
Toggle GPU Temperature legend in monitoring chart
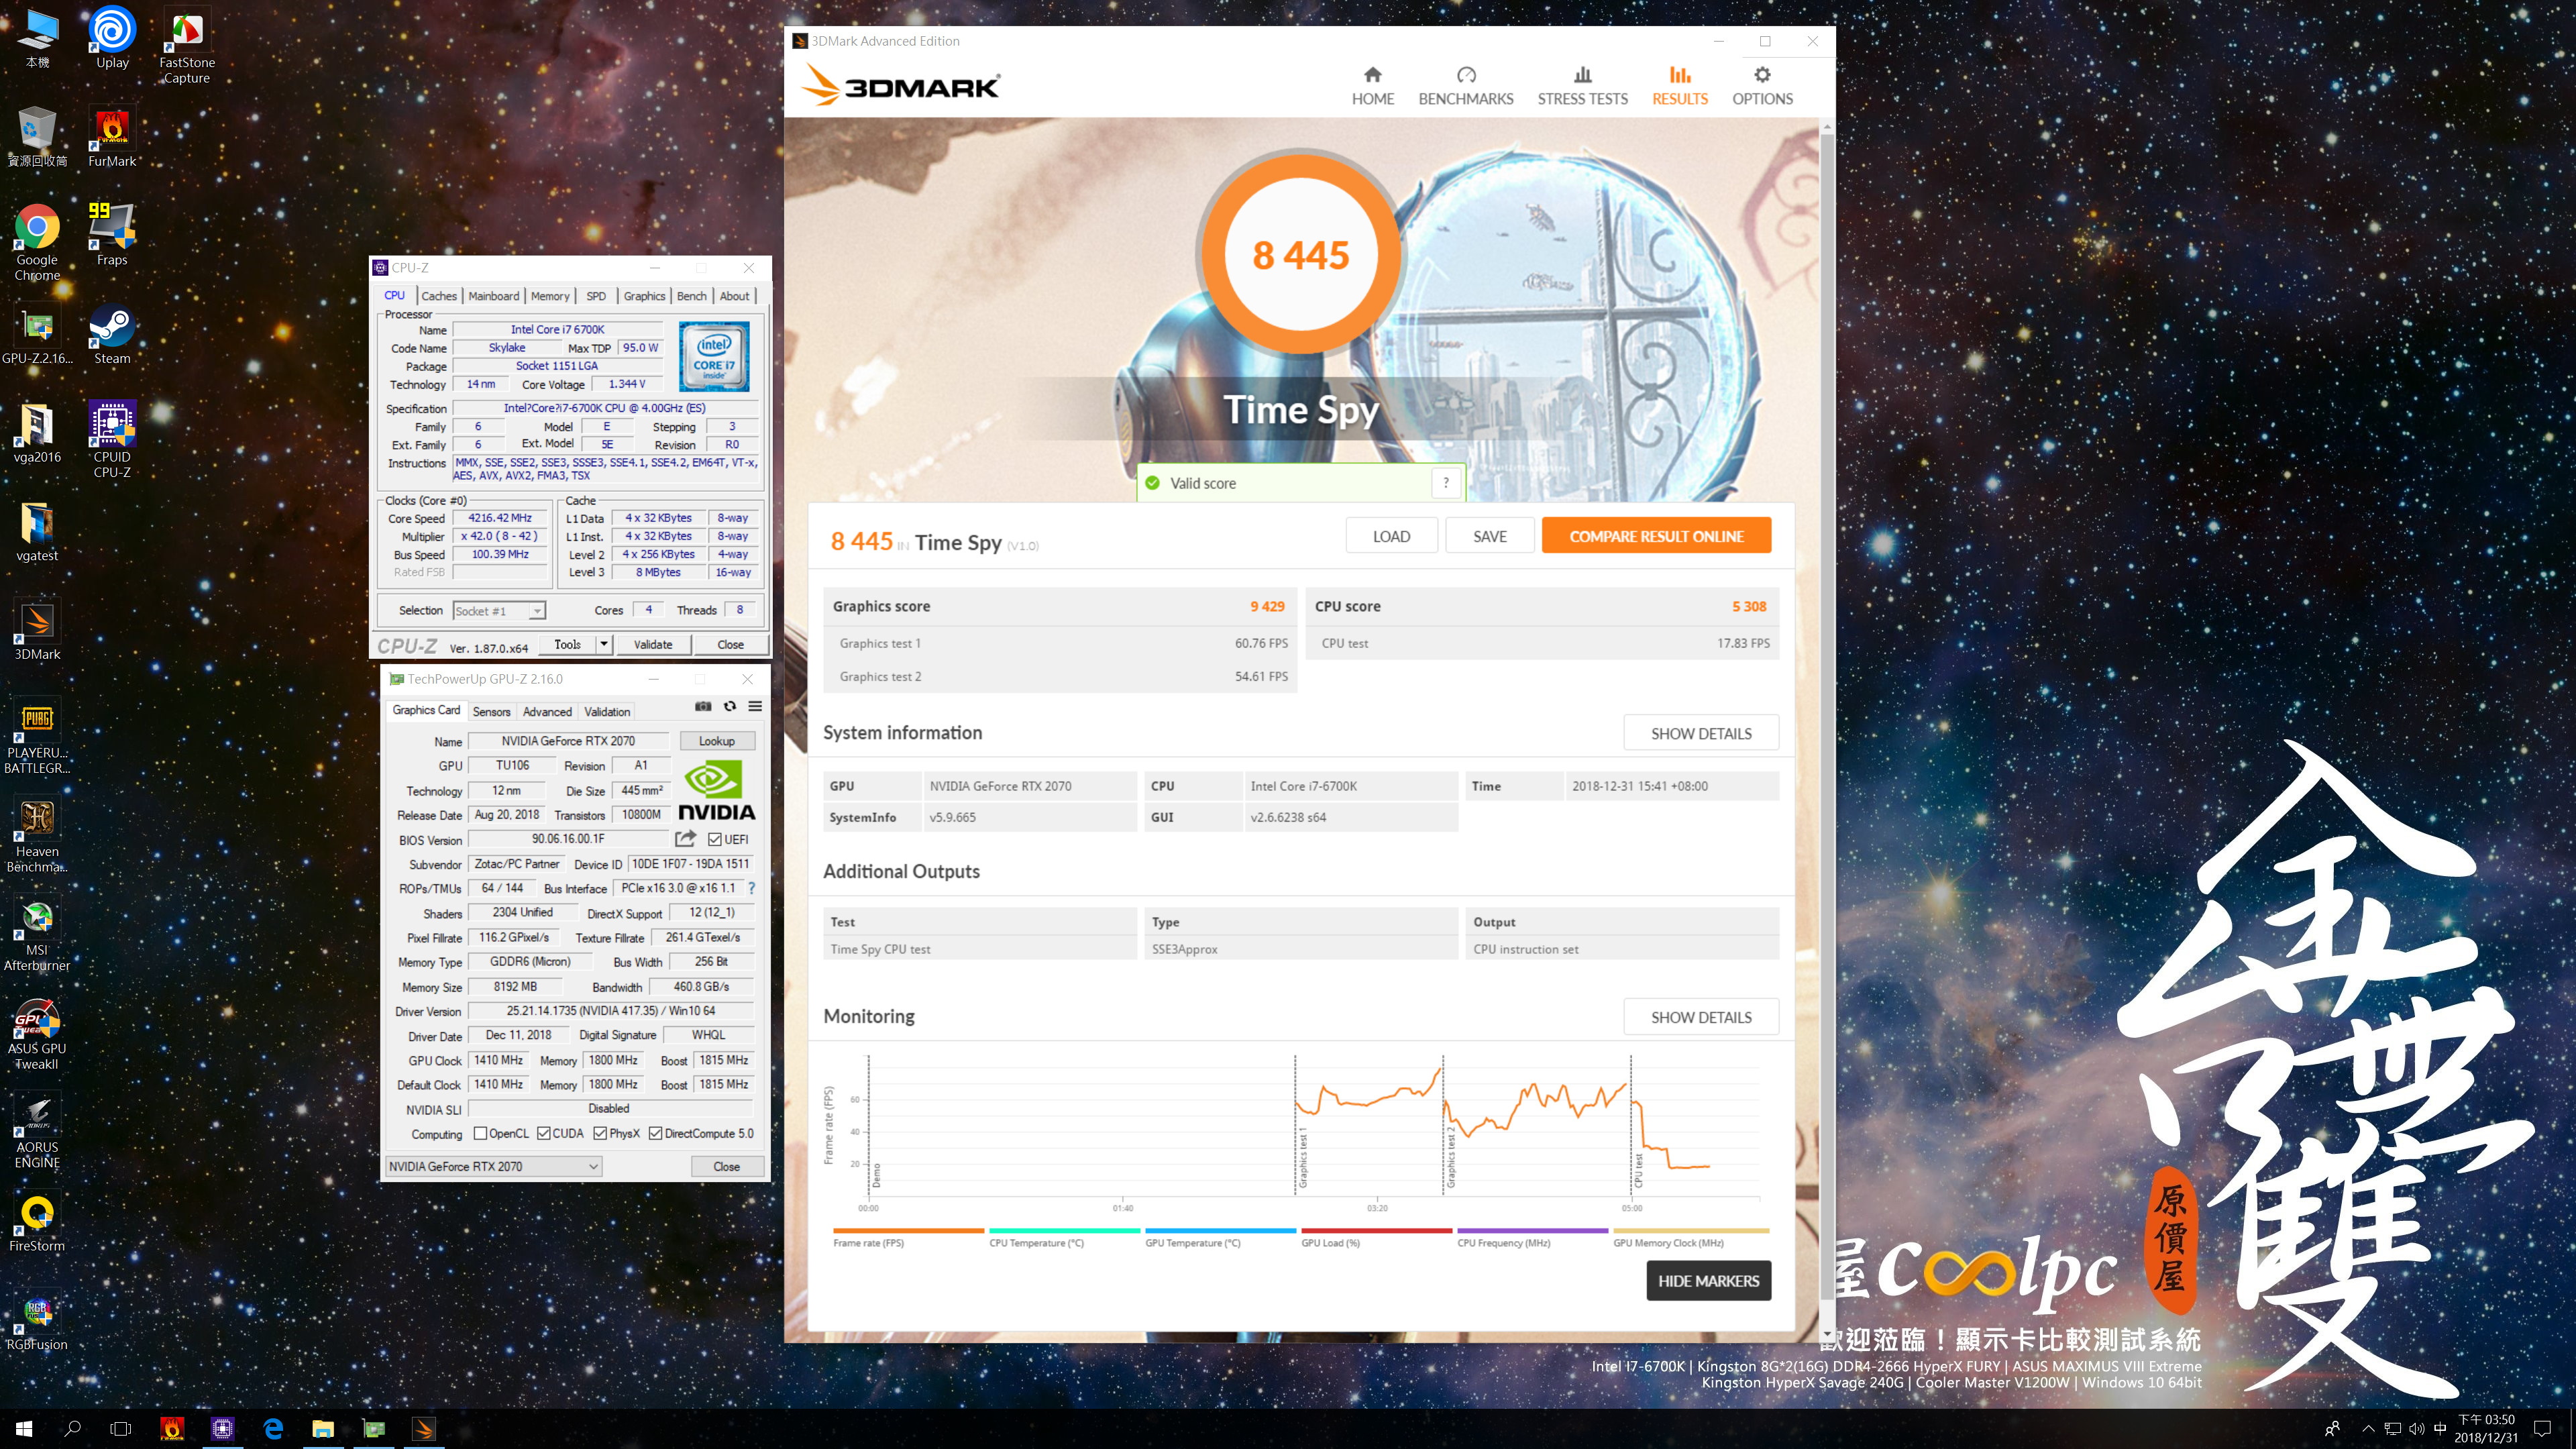point(1220,1237)
